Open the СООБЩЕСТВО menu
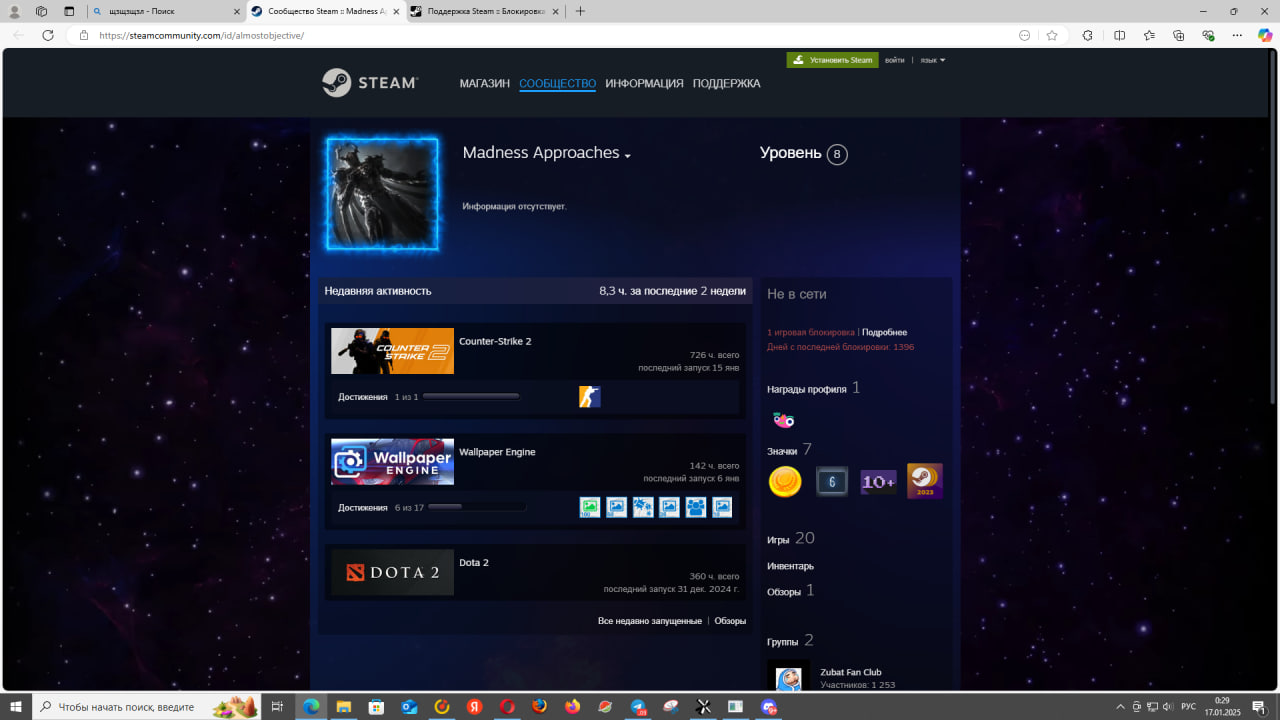1280x720 pixels. point(557,84)
